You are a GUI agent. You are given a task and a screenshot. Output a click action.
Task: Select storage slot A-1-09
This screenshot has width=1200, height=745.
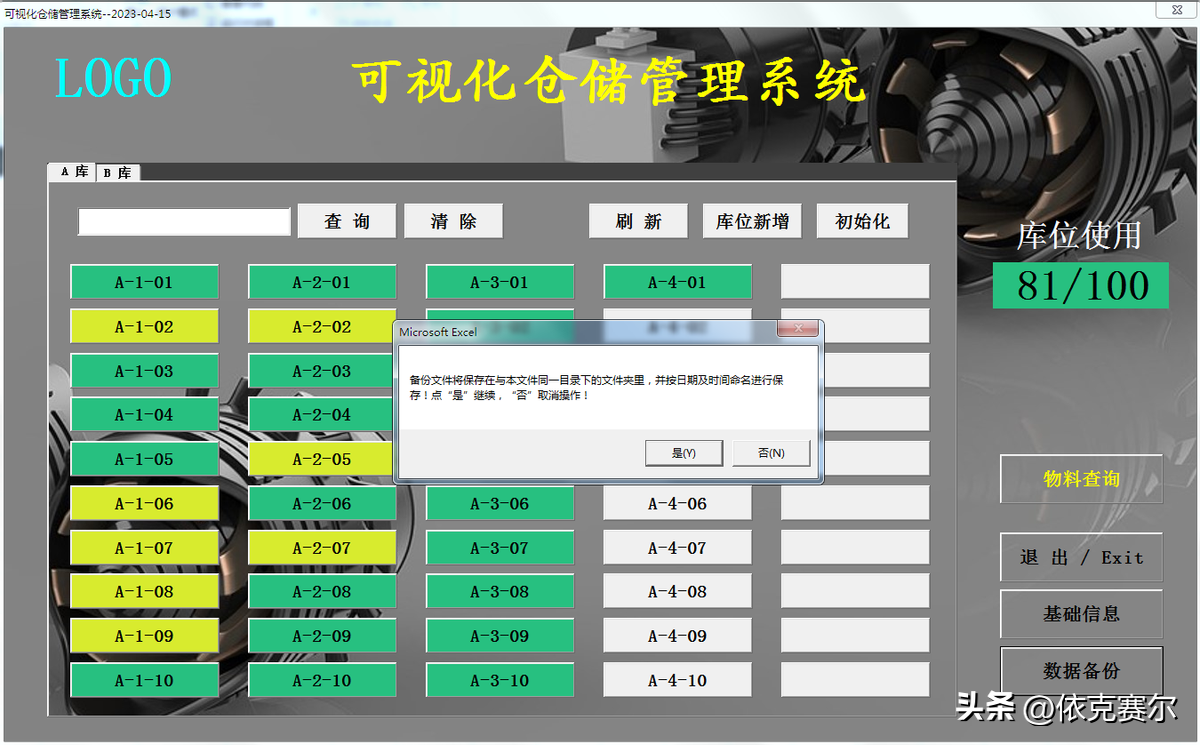point(144,635)
